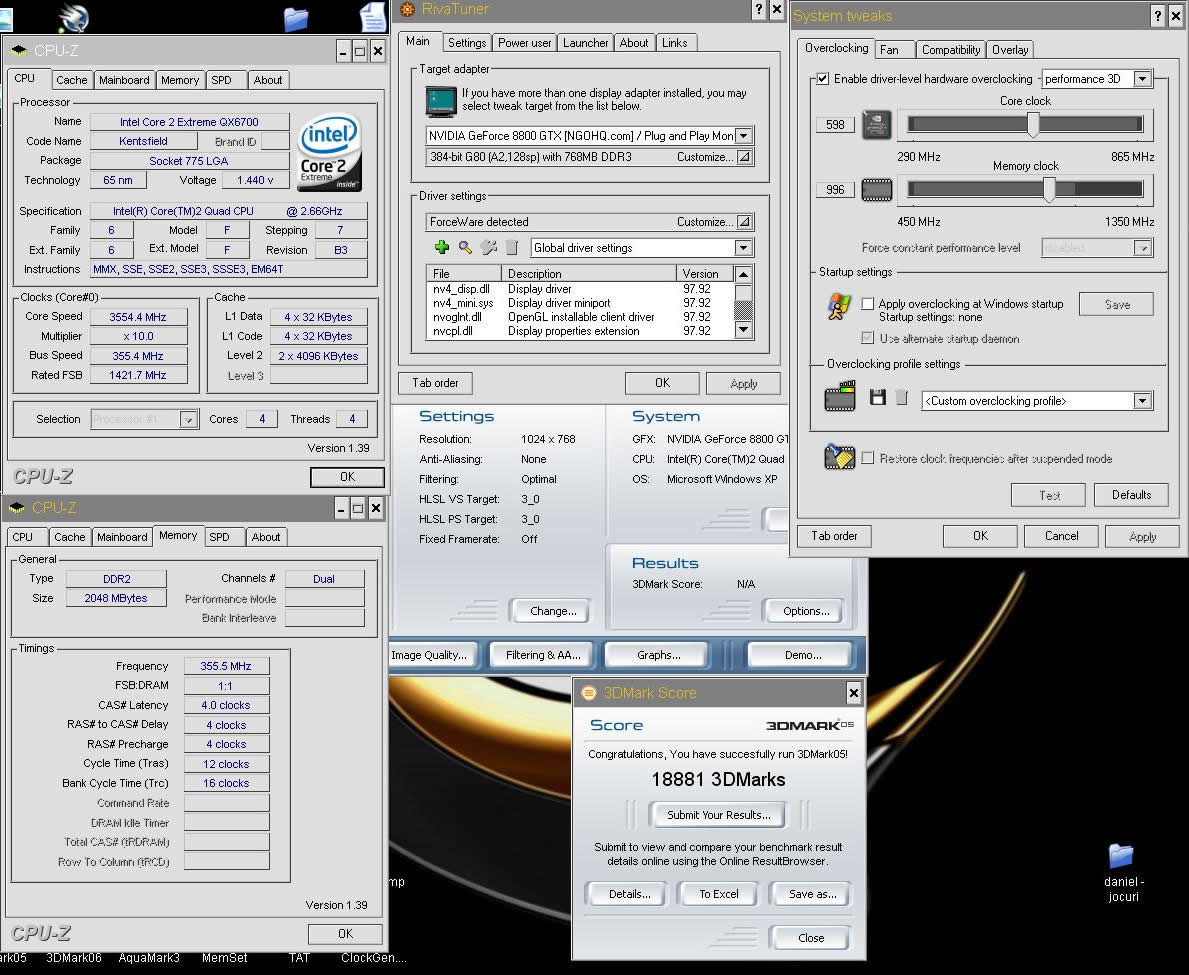The height and width of the screenshot is (975, 1189).
Task: Click the memory chip icon beside the Memory clock slider
Action: [877, 190]
